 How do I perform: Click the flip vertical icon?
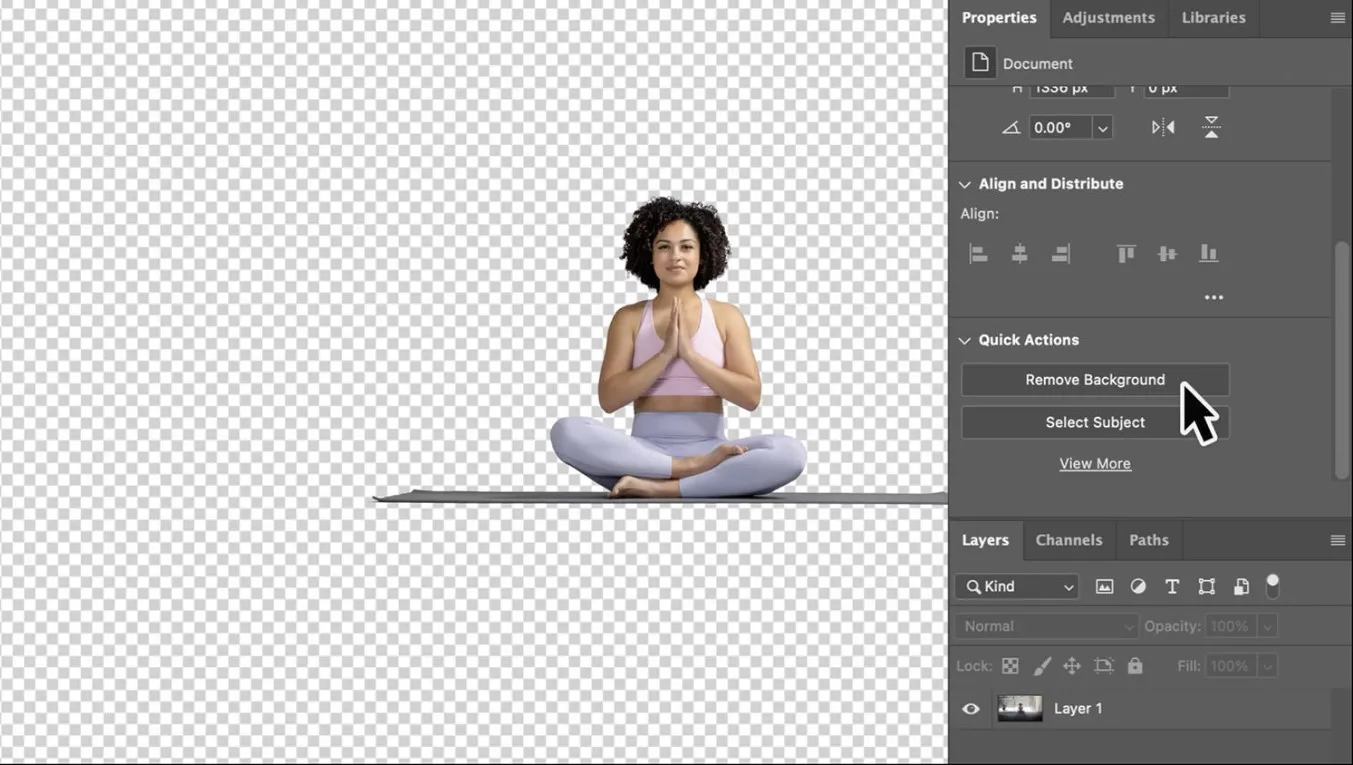pyautogui.click(x=1211, y=127)
